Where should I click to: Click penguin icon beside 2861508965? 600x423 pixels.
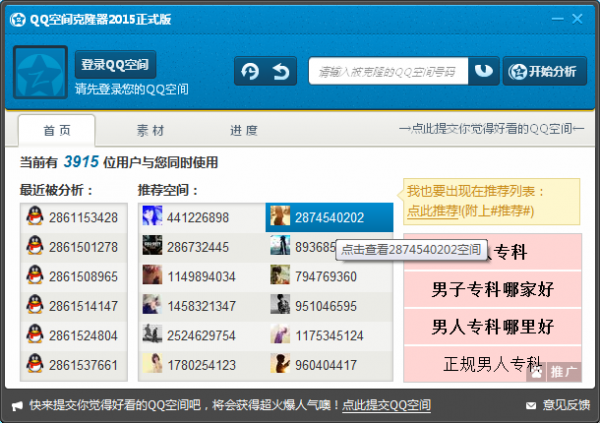(x=35, y=275)
